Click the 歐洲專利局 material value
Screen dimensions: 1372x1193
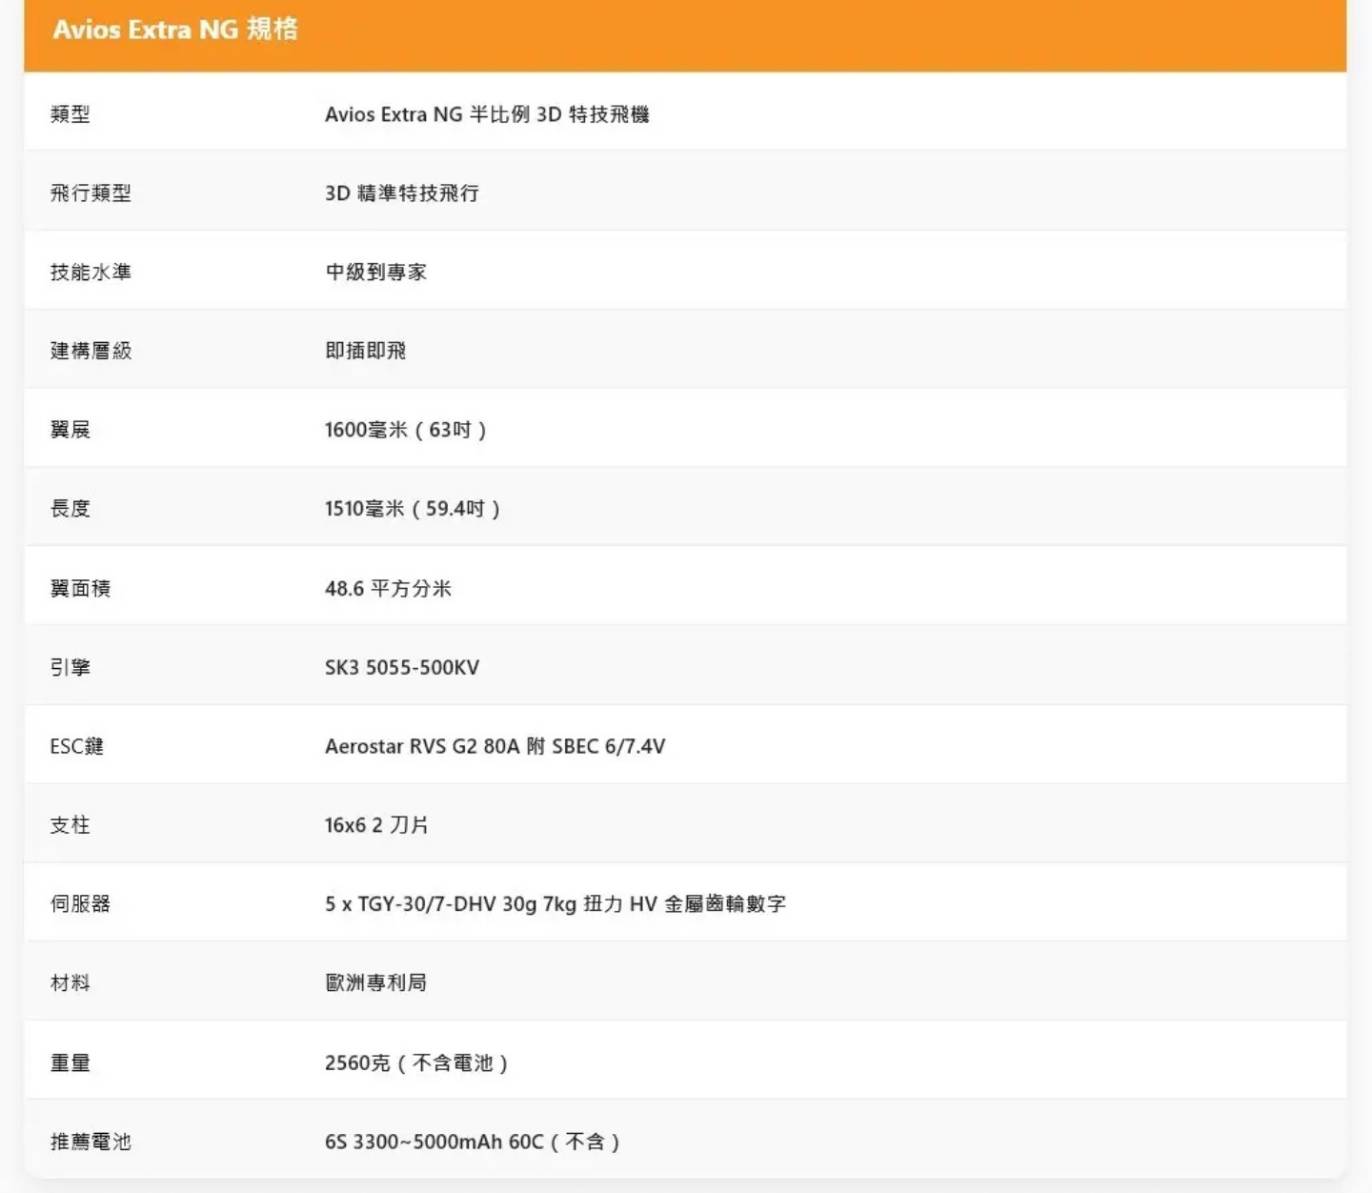click(375, 983)
